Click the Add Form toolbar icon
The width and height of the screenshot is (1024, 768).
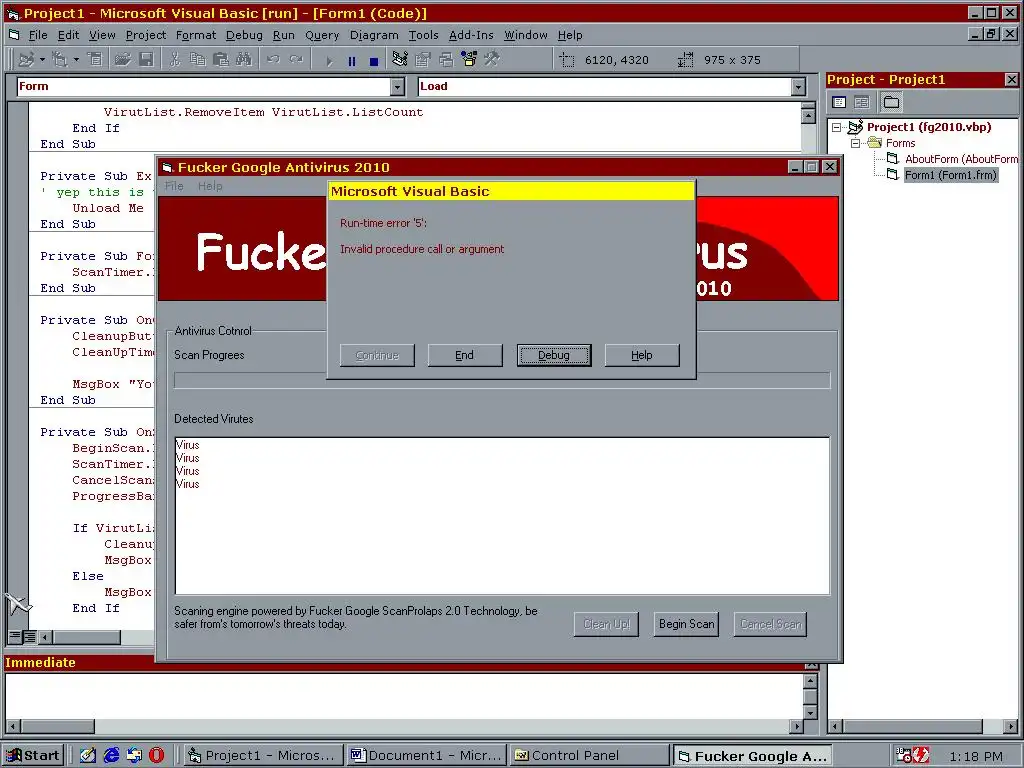click(59, 60)
